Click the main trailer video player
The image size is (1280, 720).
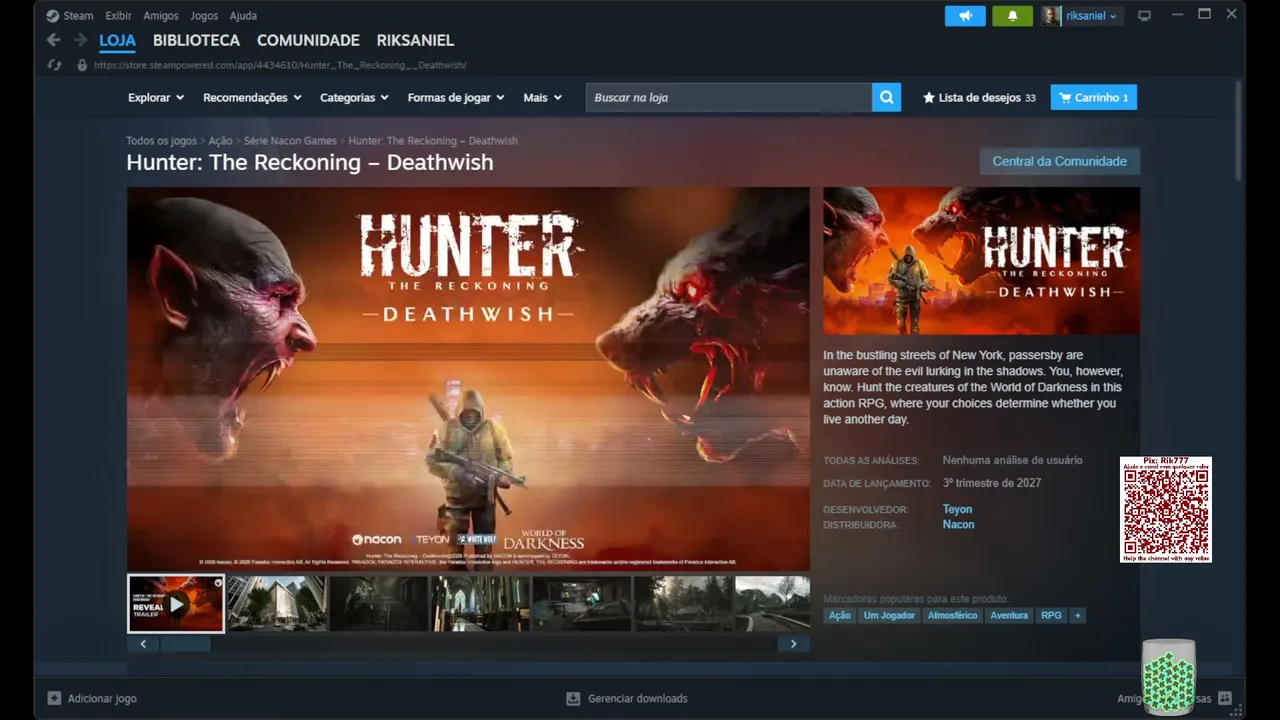468,379
